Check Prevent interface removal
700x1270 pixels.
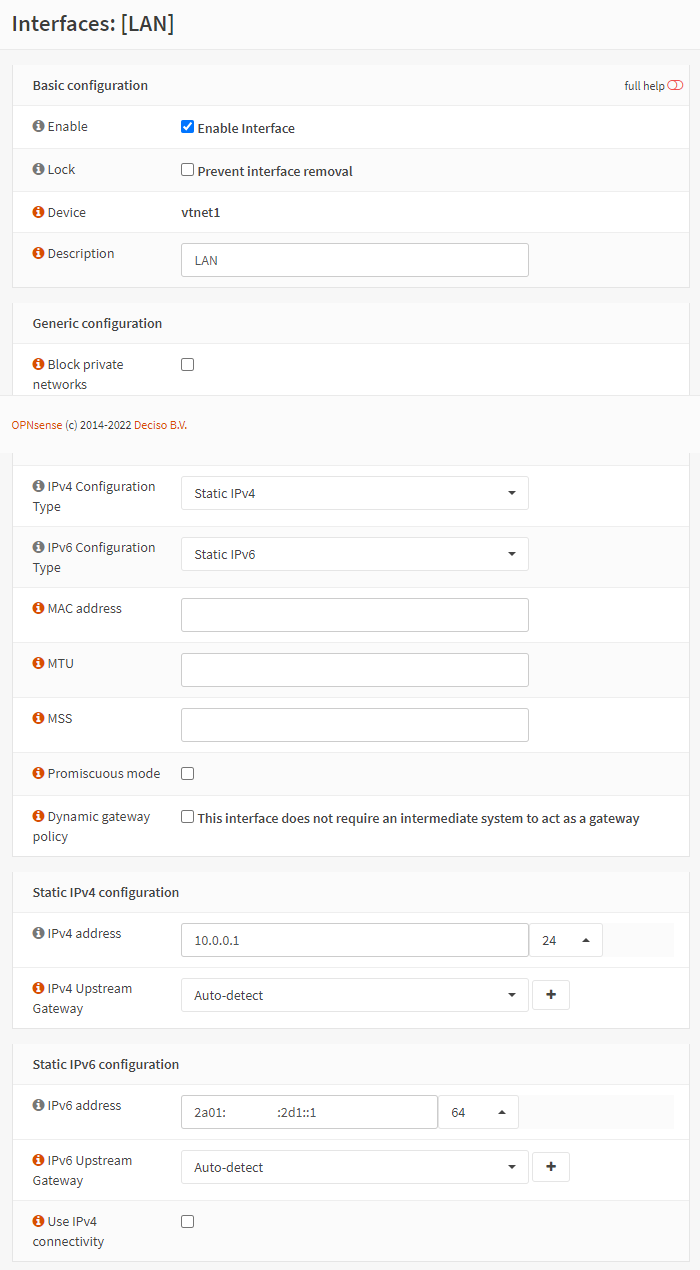point(187,170)
